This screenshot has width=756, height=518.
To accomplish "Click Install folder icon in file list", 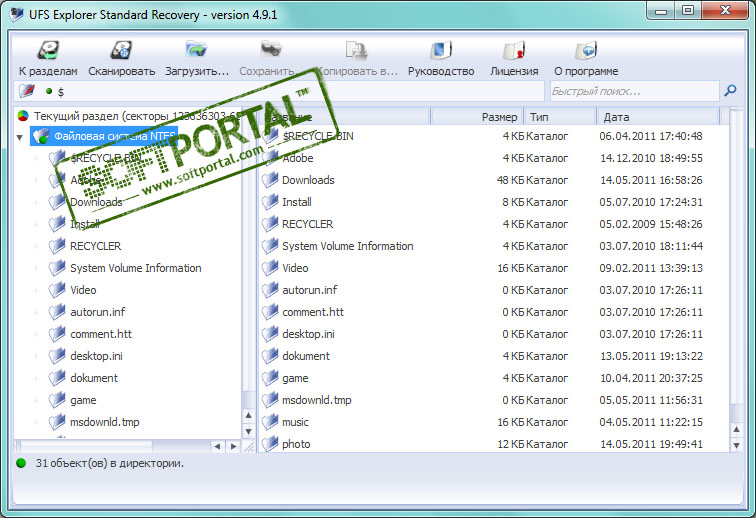I will click(270, 202).
